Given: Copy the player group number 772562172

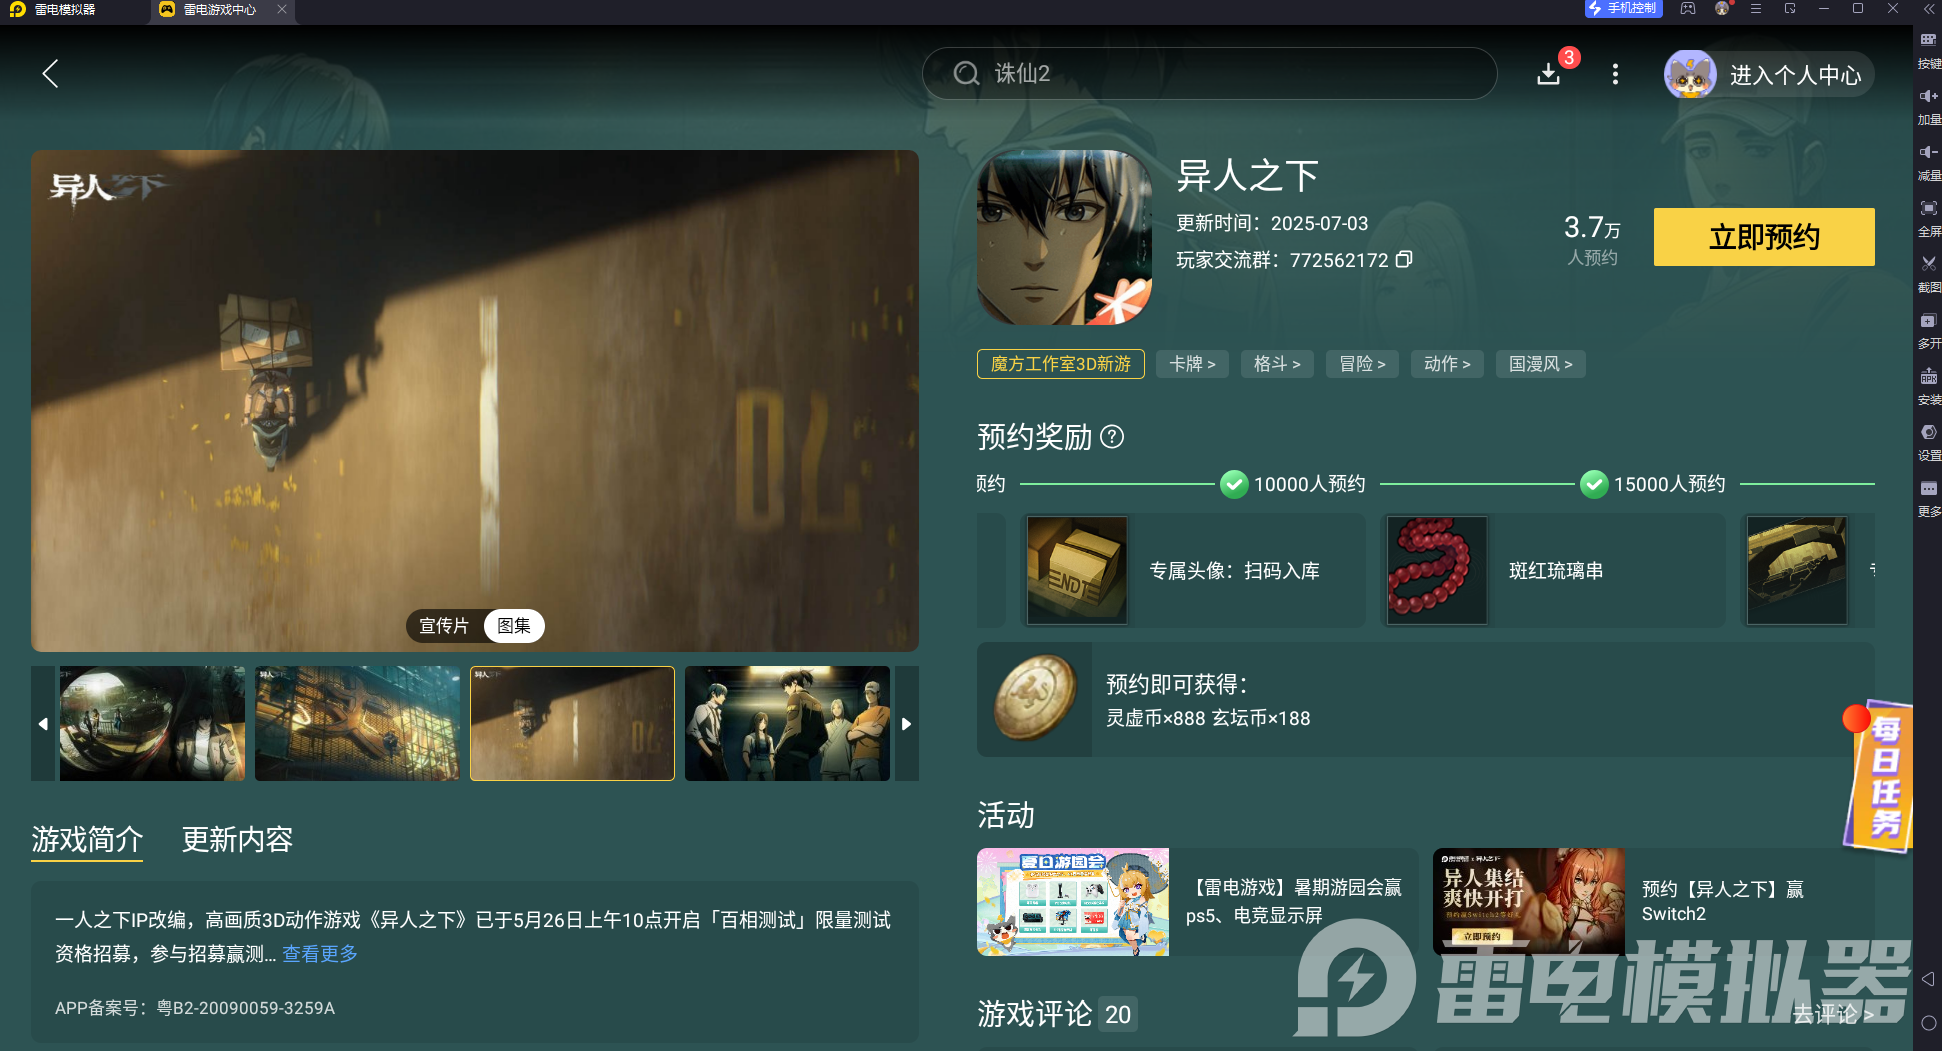Looking at the screenshot, I should [x=1404, y=260].
